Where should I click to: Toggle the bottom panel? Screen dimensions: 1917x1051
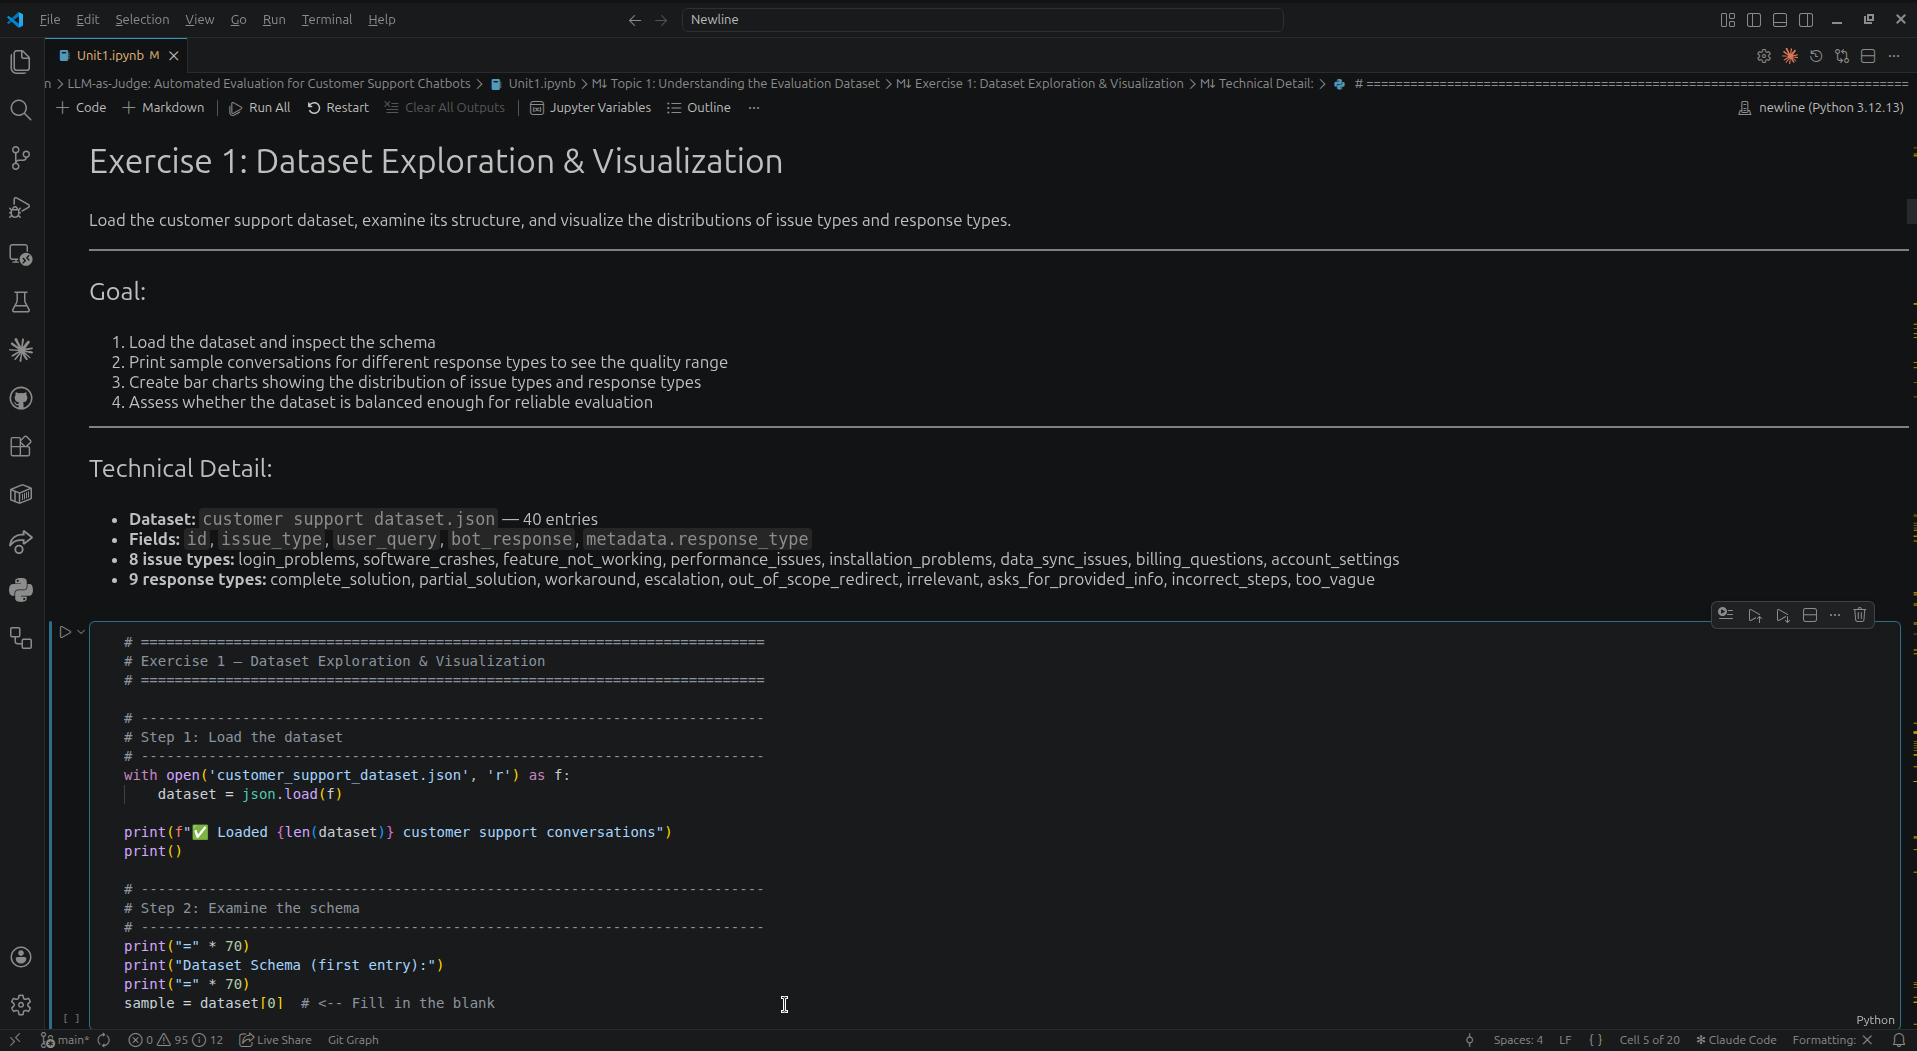(x=1780, y=20)
